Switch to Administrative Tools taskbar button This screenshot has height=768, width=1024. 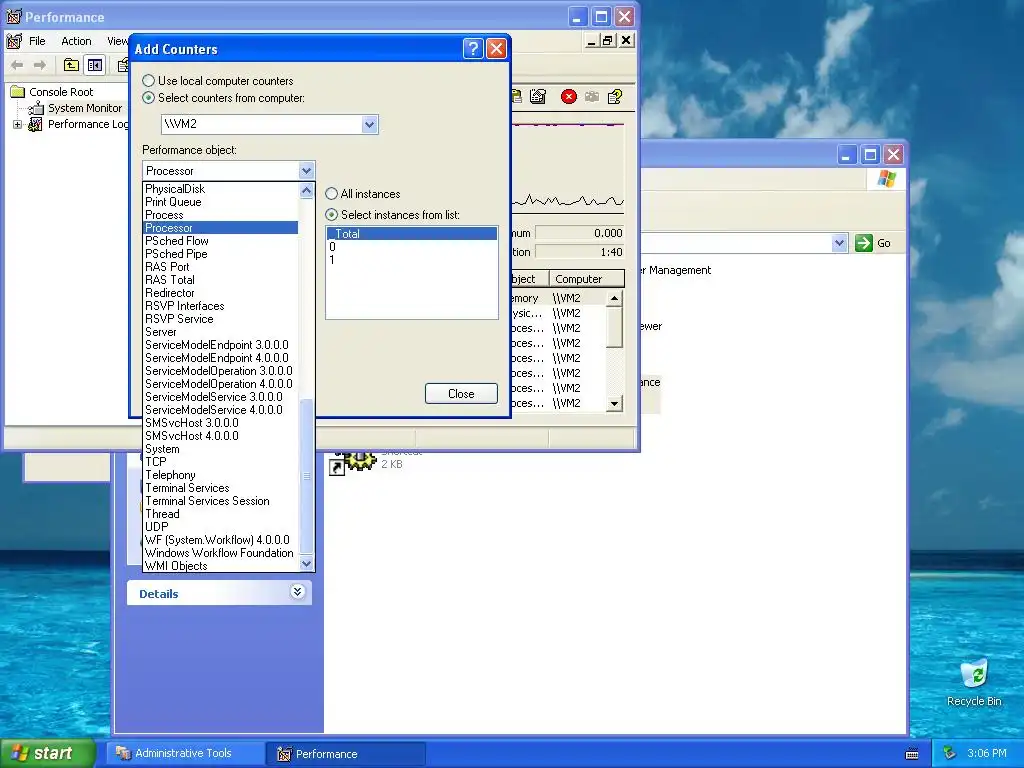184,753
